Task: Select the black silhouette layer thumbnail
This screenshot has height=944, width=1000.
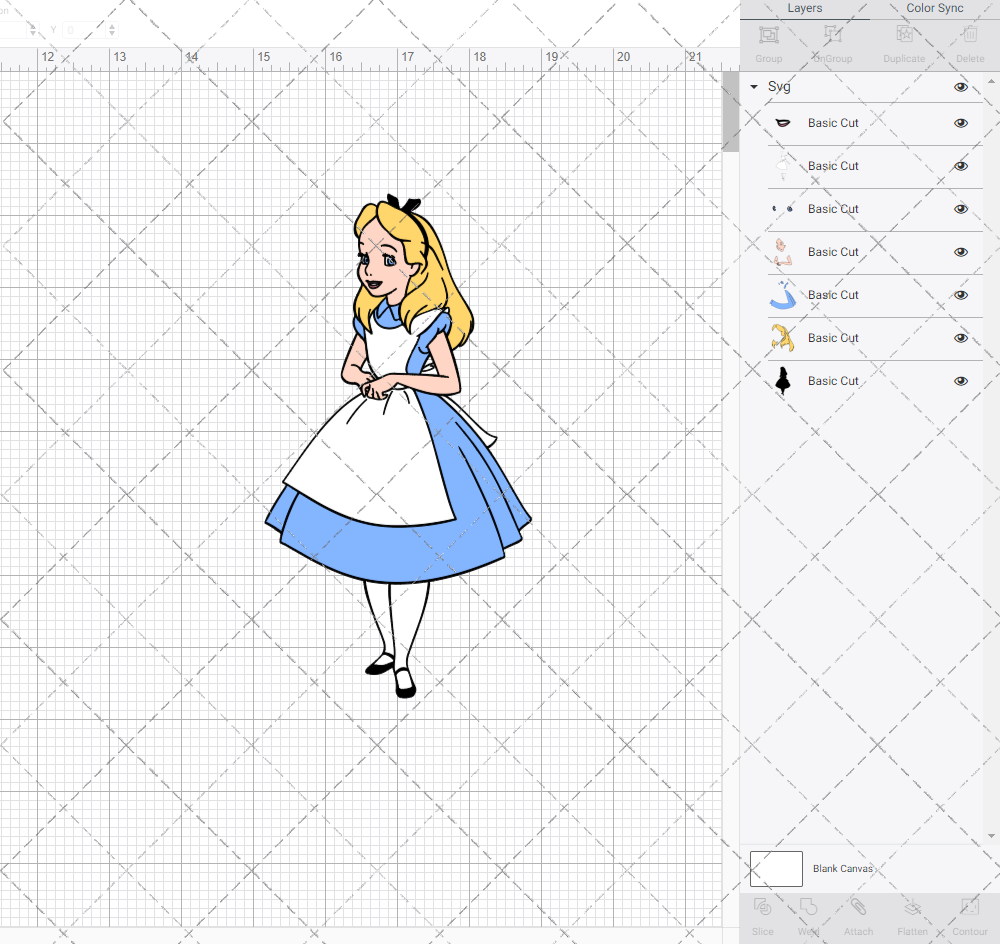Action: 783,381
